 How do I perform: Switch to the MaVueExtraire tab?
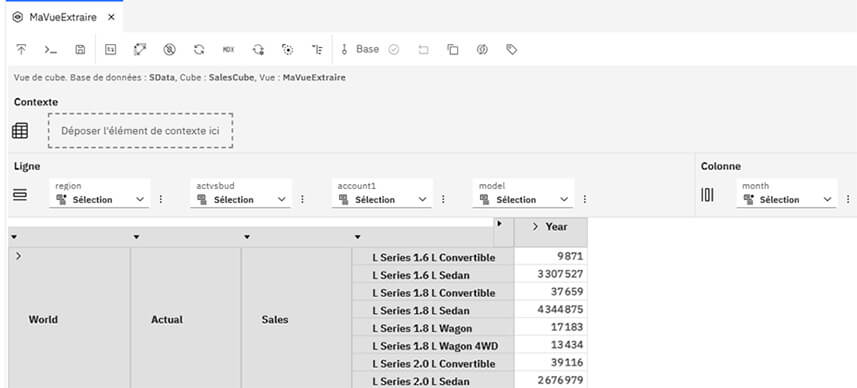[x=63, y=17]
